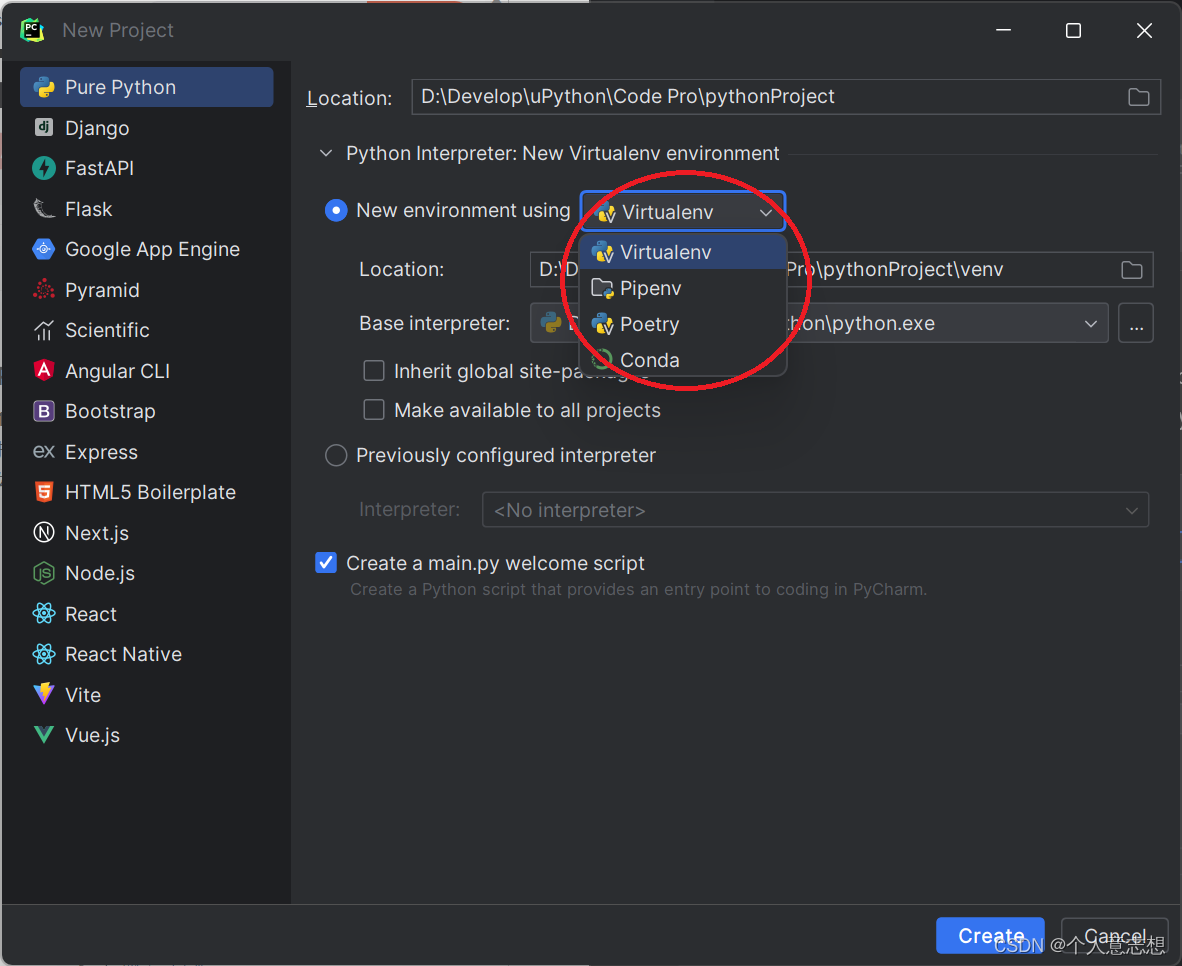Viewport: 1182px width, 966px height.
Task: Choose Virtualenv from the dropdown list
Action: click(683, 252)
